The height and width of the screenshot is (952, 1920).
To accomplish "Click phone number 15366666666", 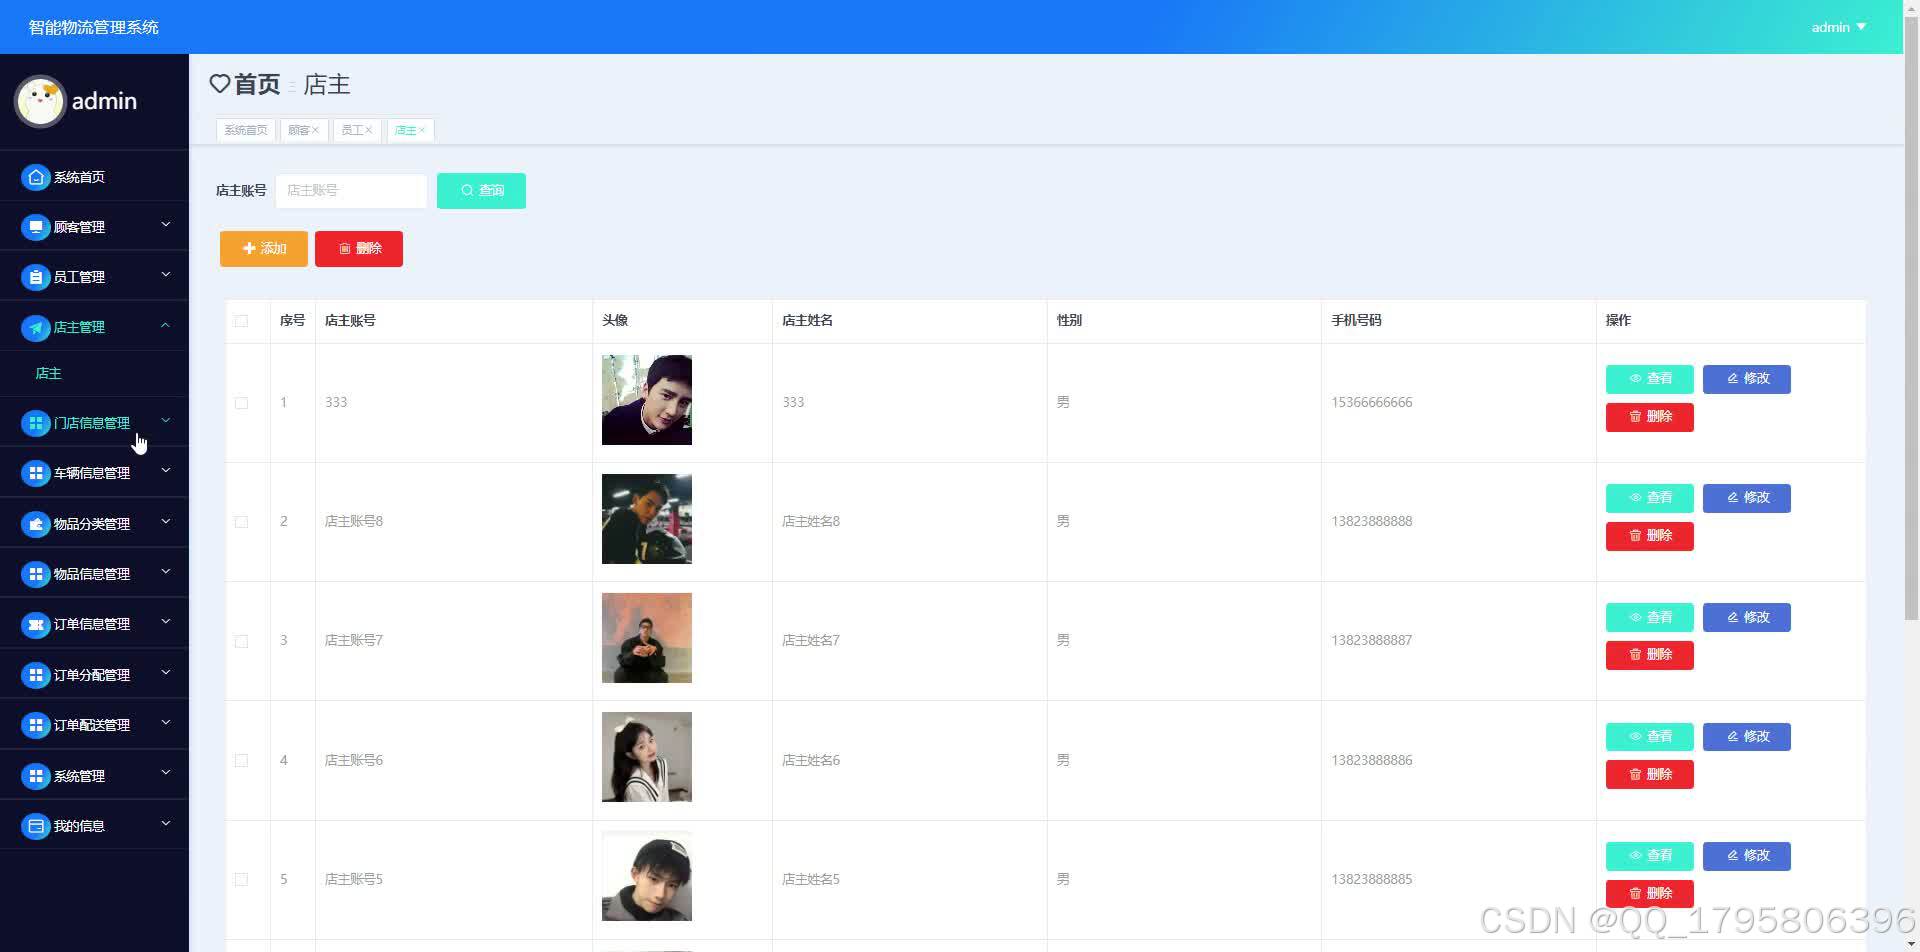I will click(1372, 402).
